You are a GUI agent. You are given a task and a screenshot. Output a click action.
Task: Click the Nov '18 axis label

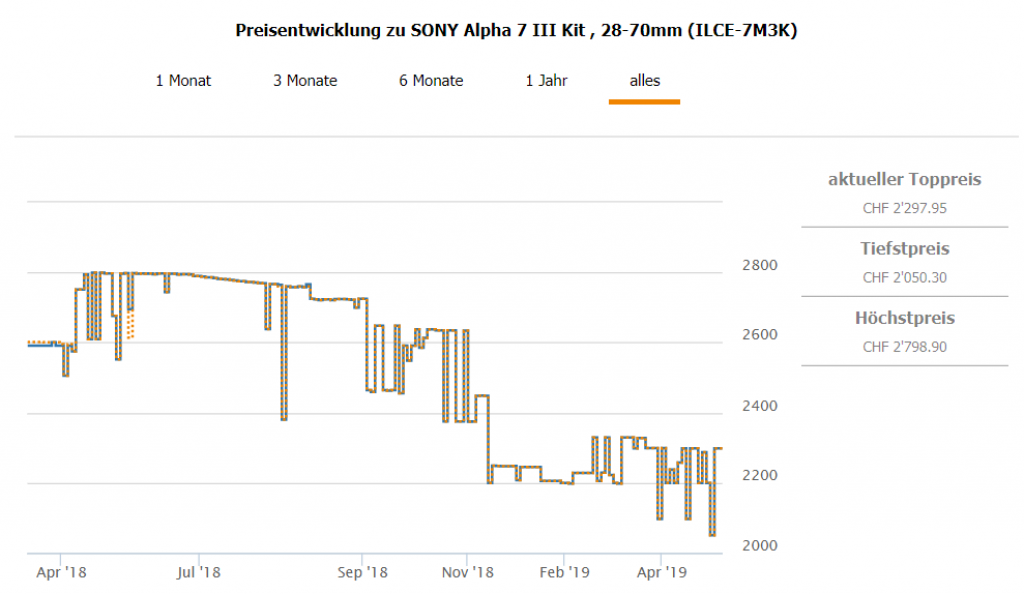(468, 573)
